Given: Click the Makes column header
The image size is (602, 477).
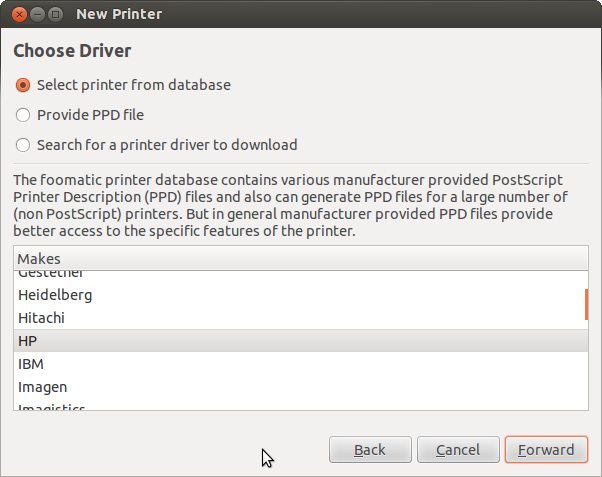Looking at the screenshot, I should (300, 259).
